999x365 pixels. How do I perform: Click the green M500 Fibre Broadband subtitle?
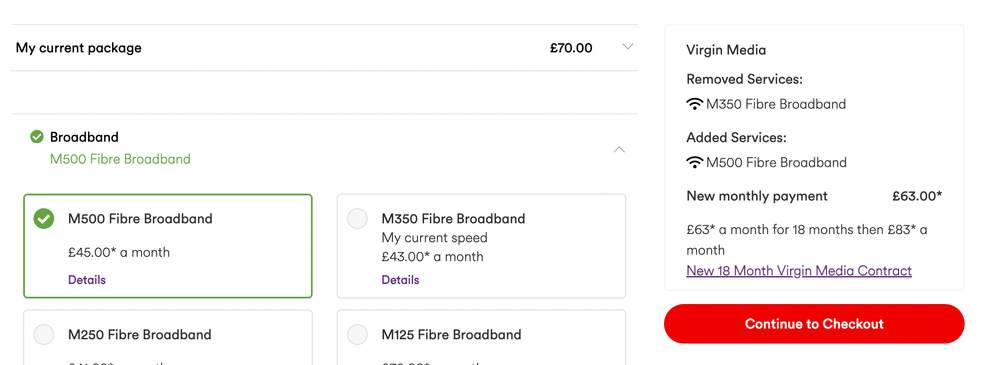click(120, 159)
